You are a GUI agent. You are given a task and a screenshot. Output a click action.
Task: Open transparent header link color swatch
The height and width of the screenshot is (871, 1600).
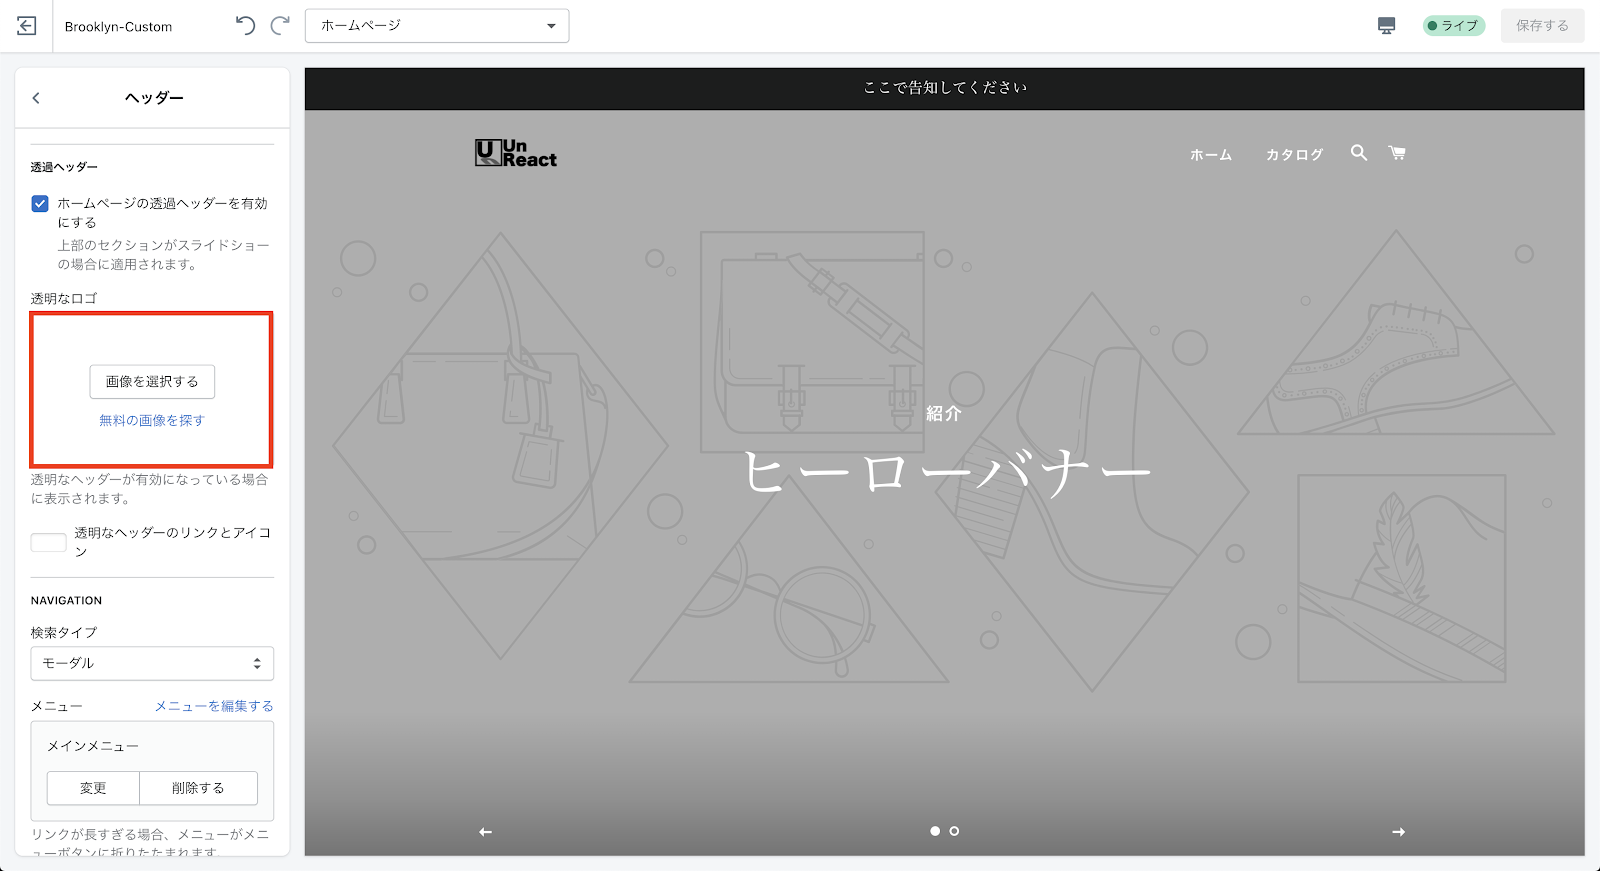[x=48, y=542]
